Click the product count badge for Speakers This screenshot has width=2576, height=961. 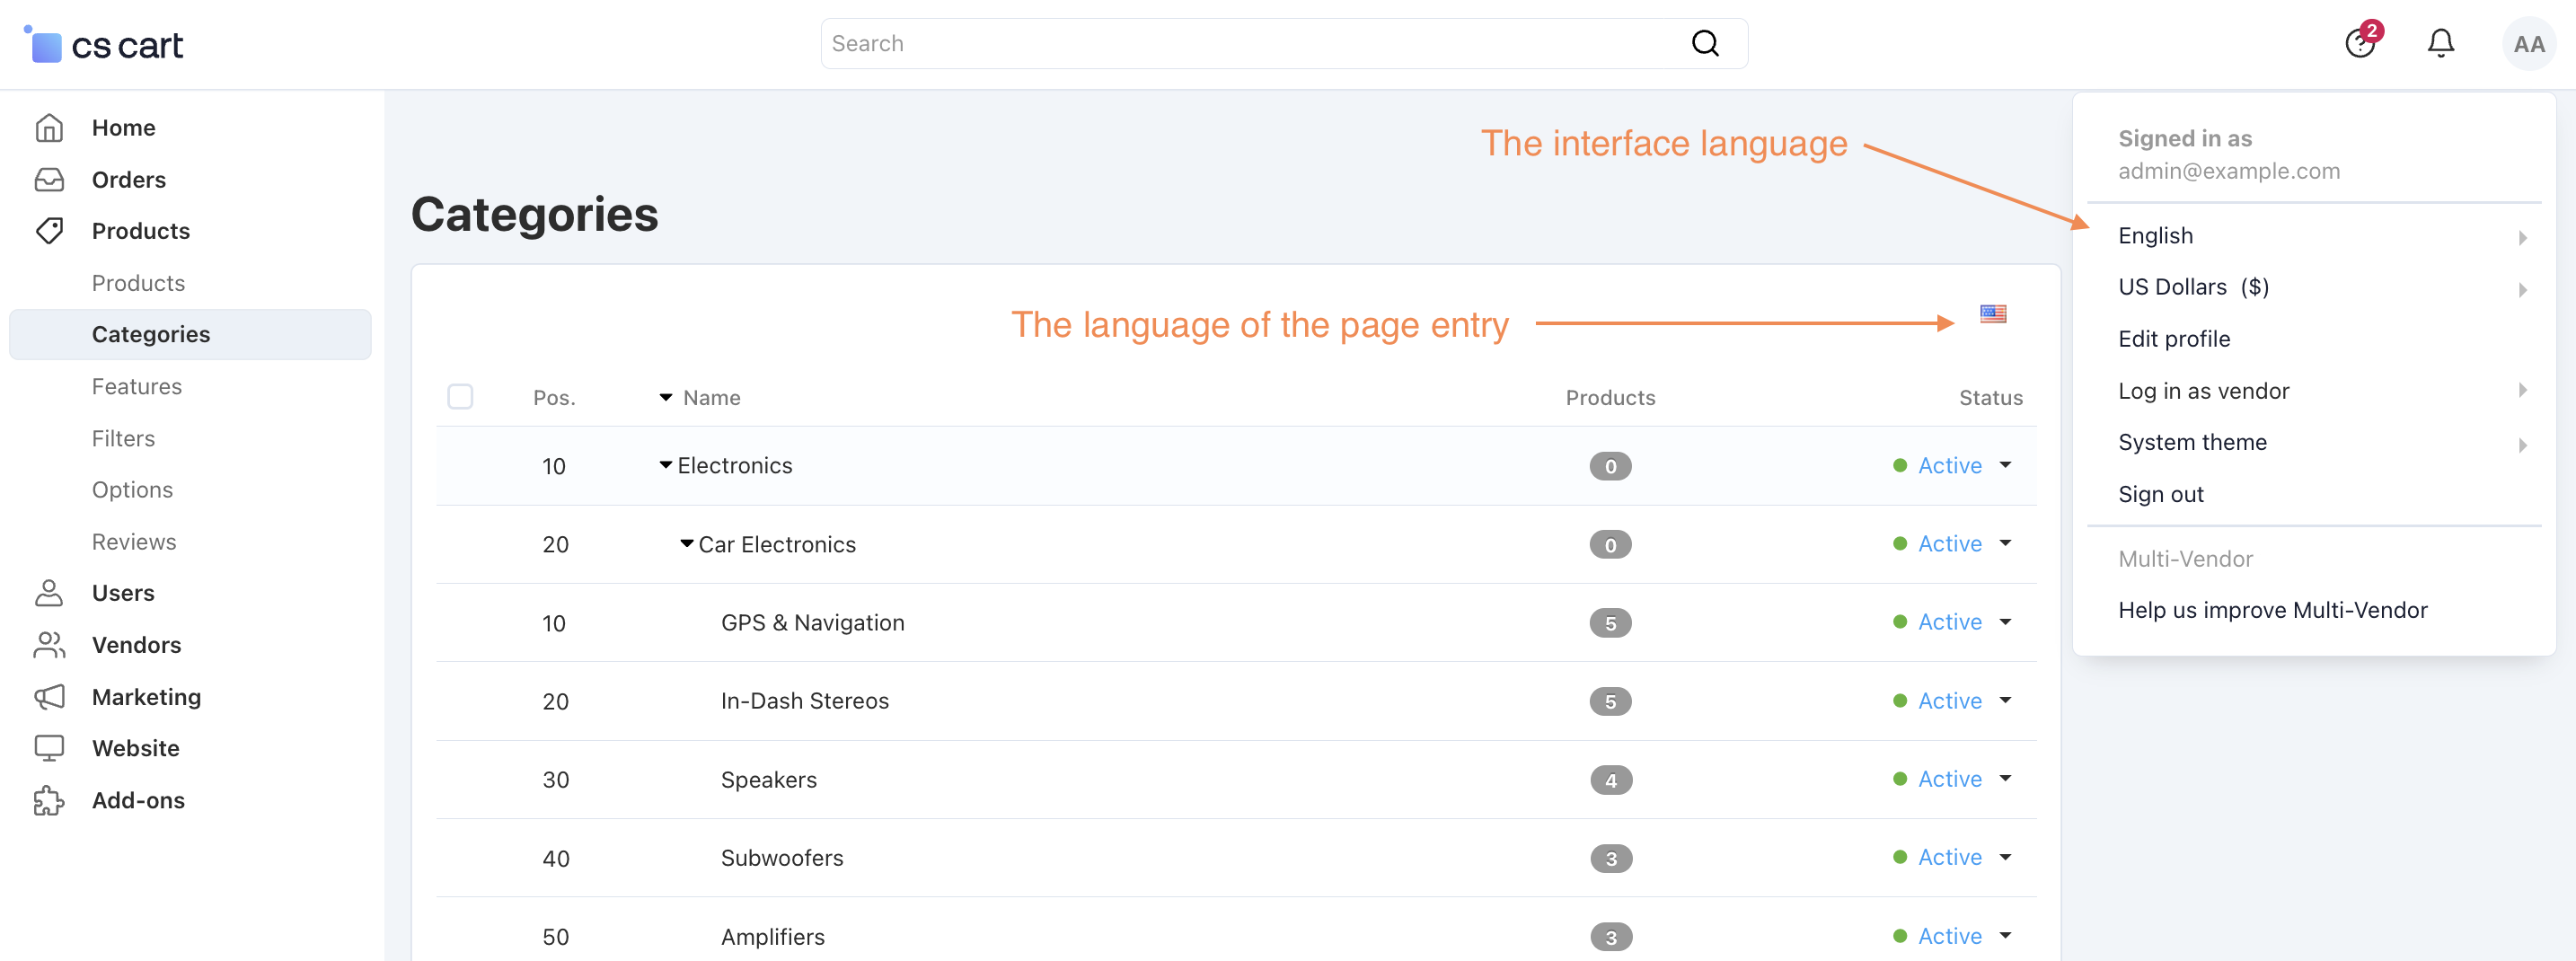(x=1610, y=780)
